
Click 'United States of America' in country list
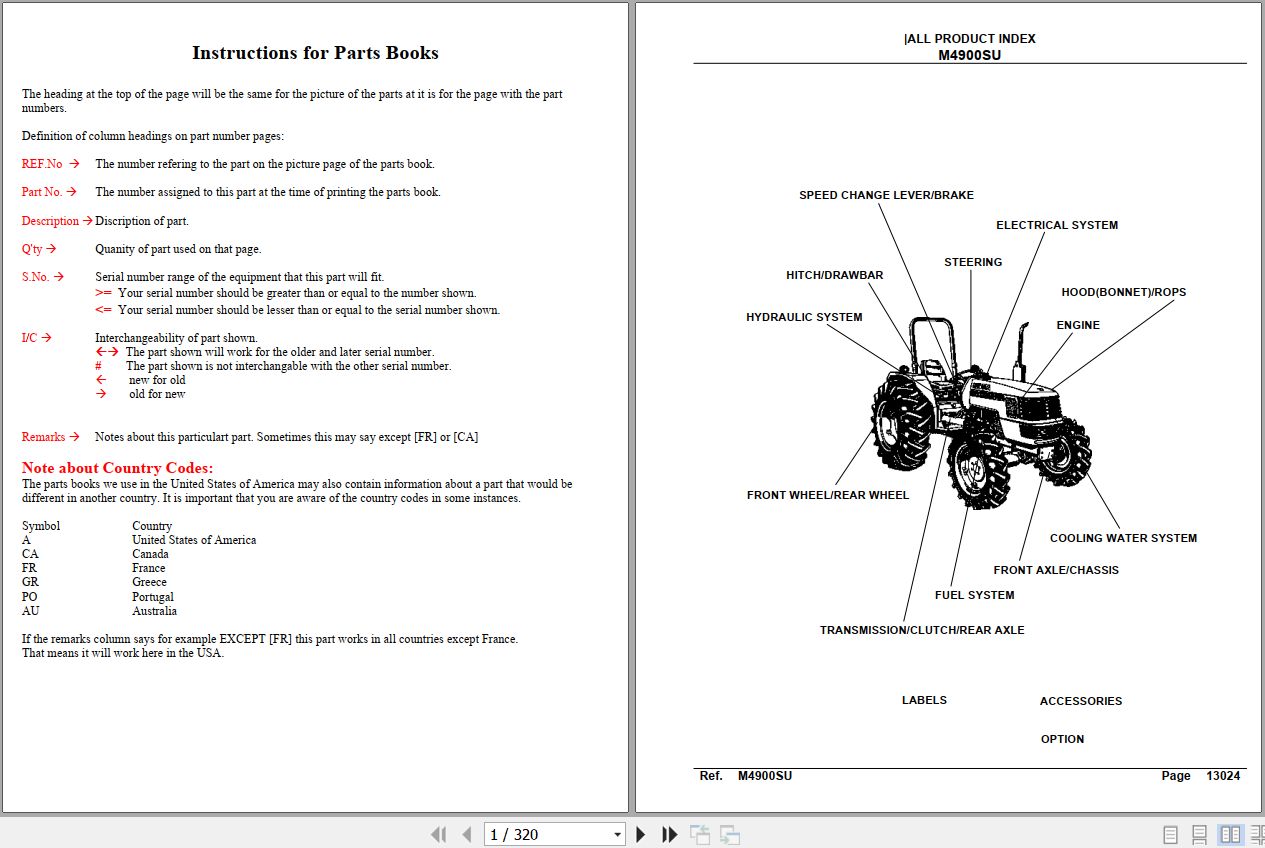point(194,540)
